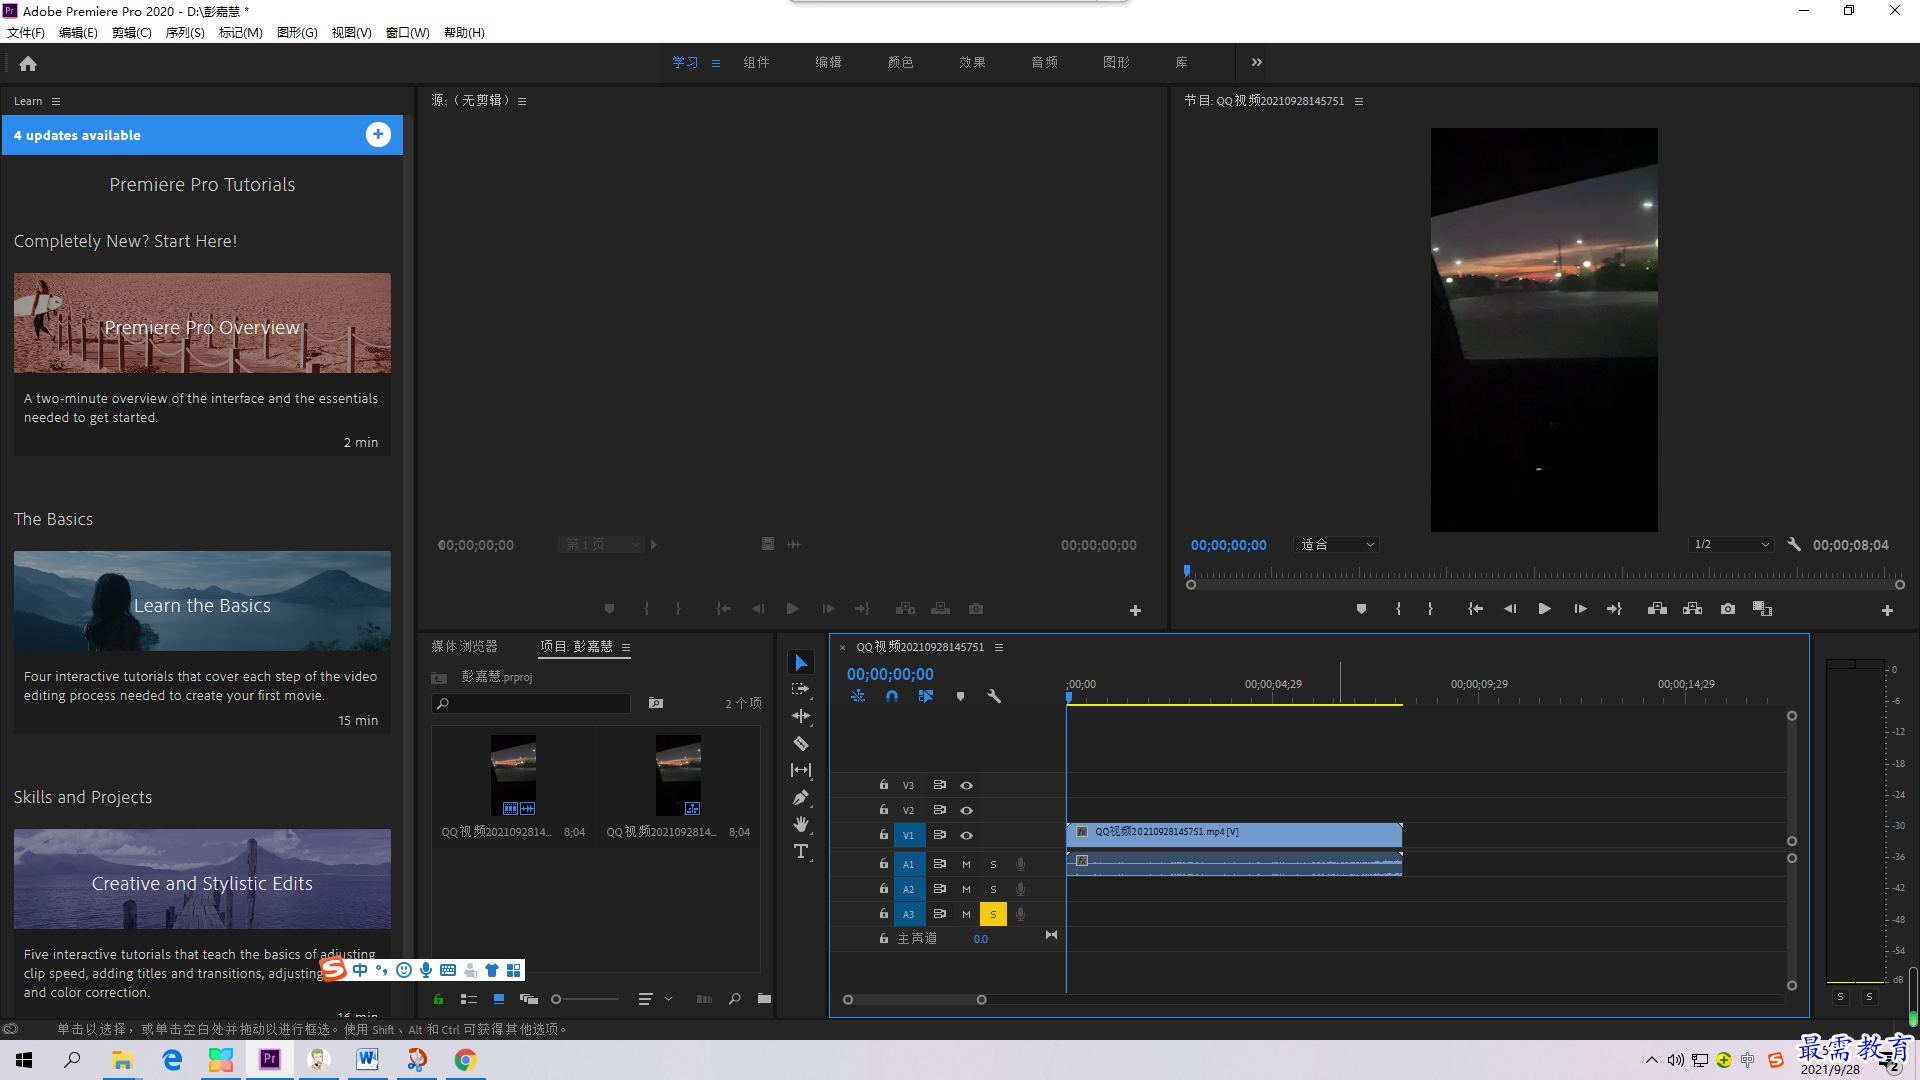Go to In point in program monitor
The height and width of the screenshot is (1080, 1920).
1475,609
